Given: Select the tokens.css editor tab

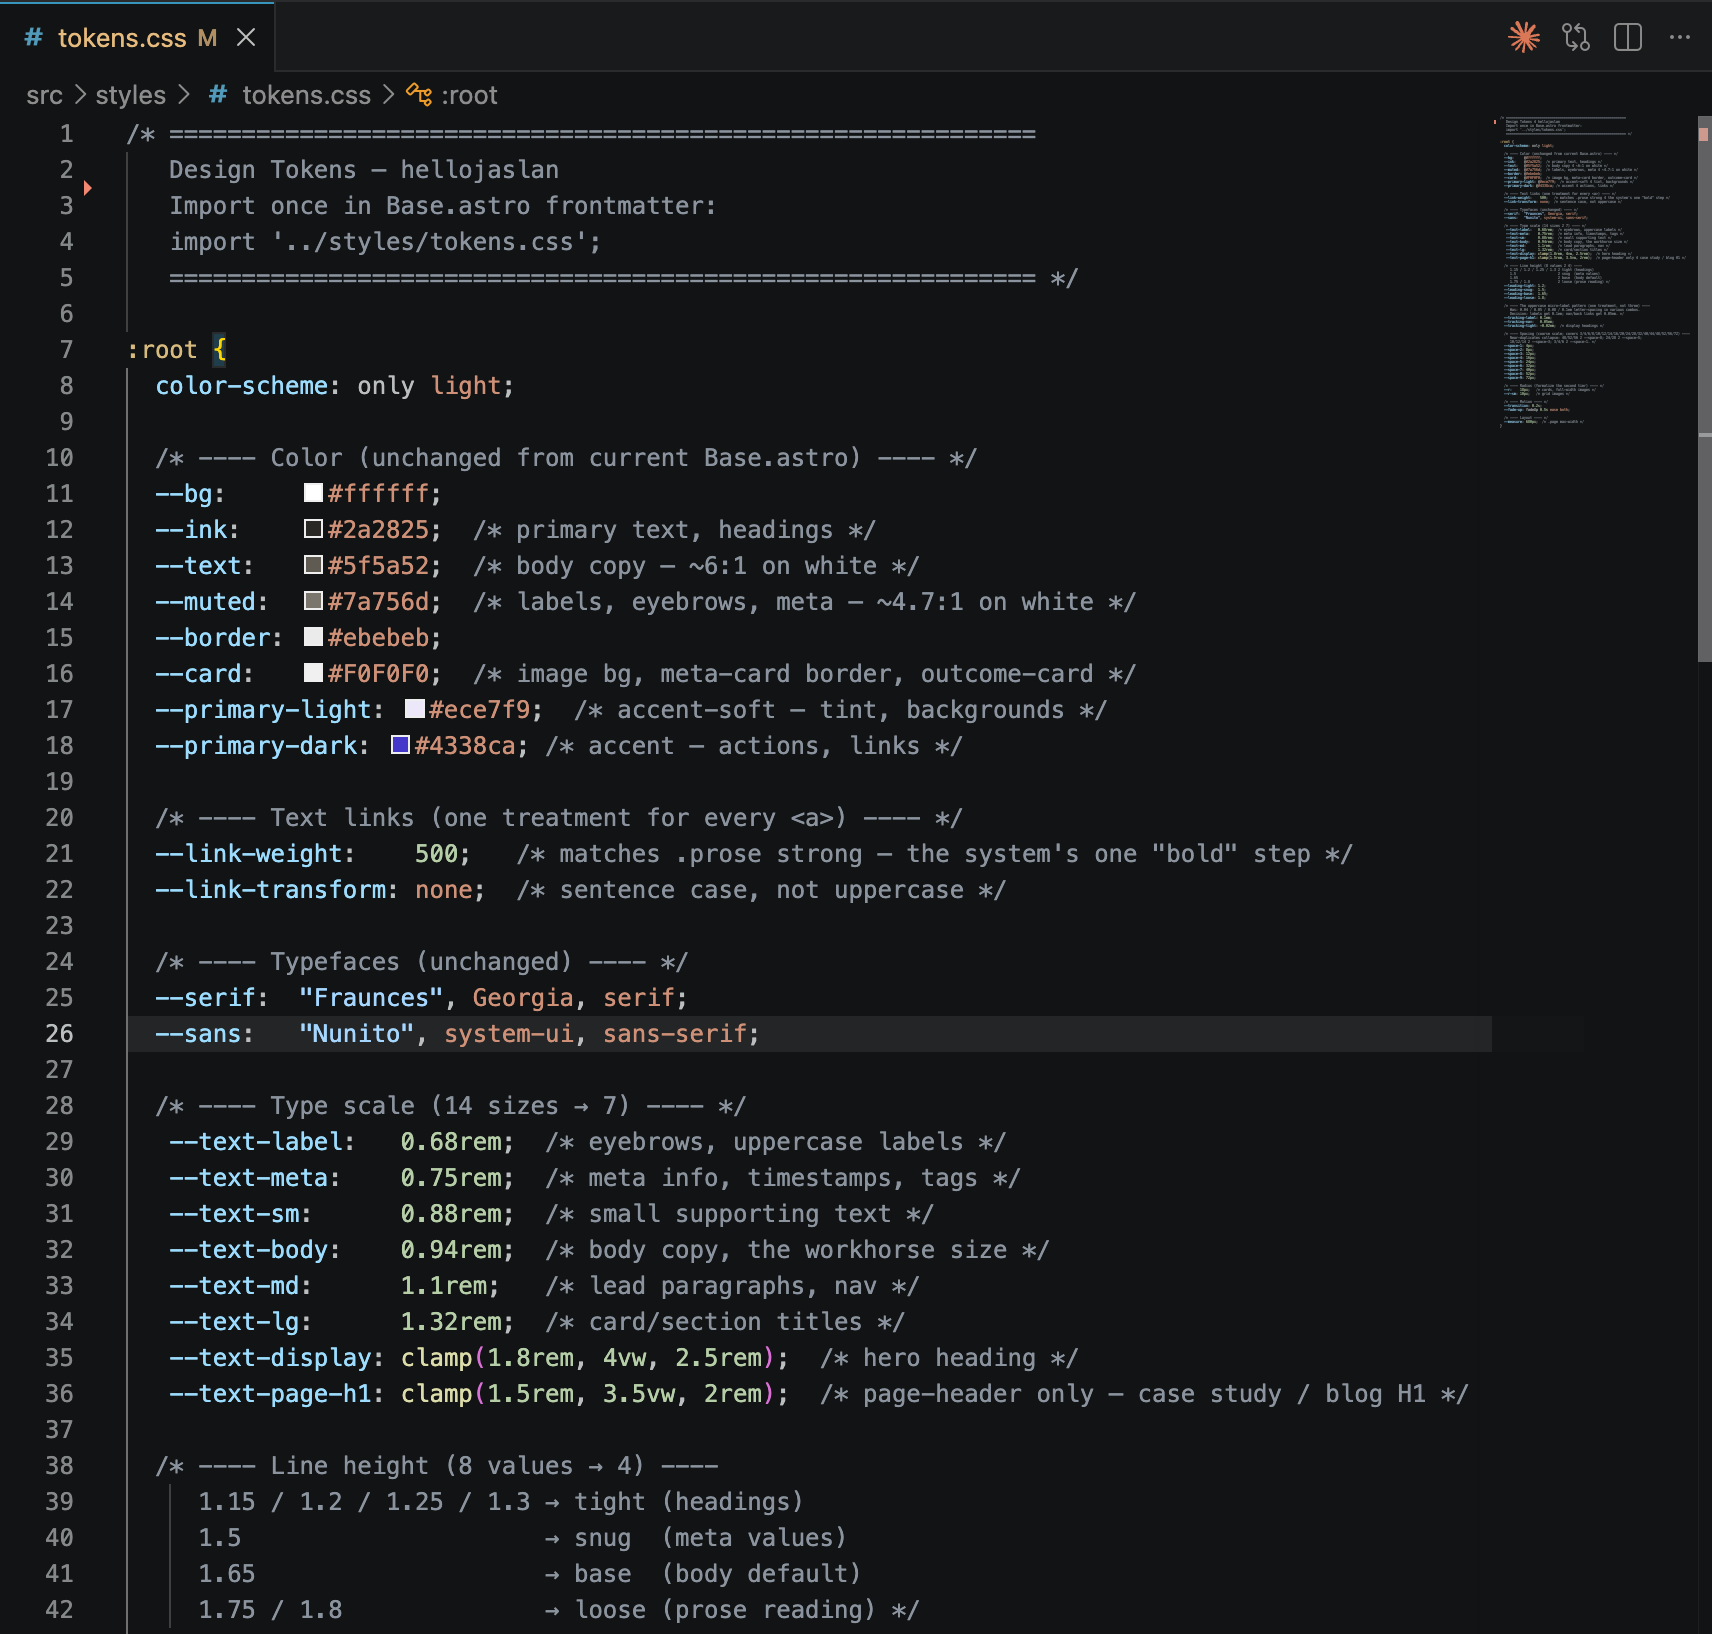Looking at the screenshot, I should pyautogui.click(x=137, y=38).
